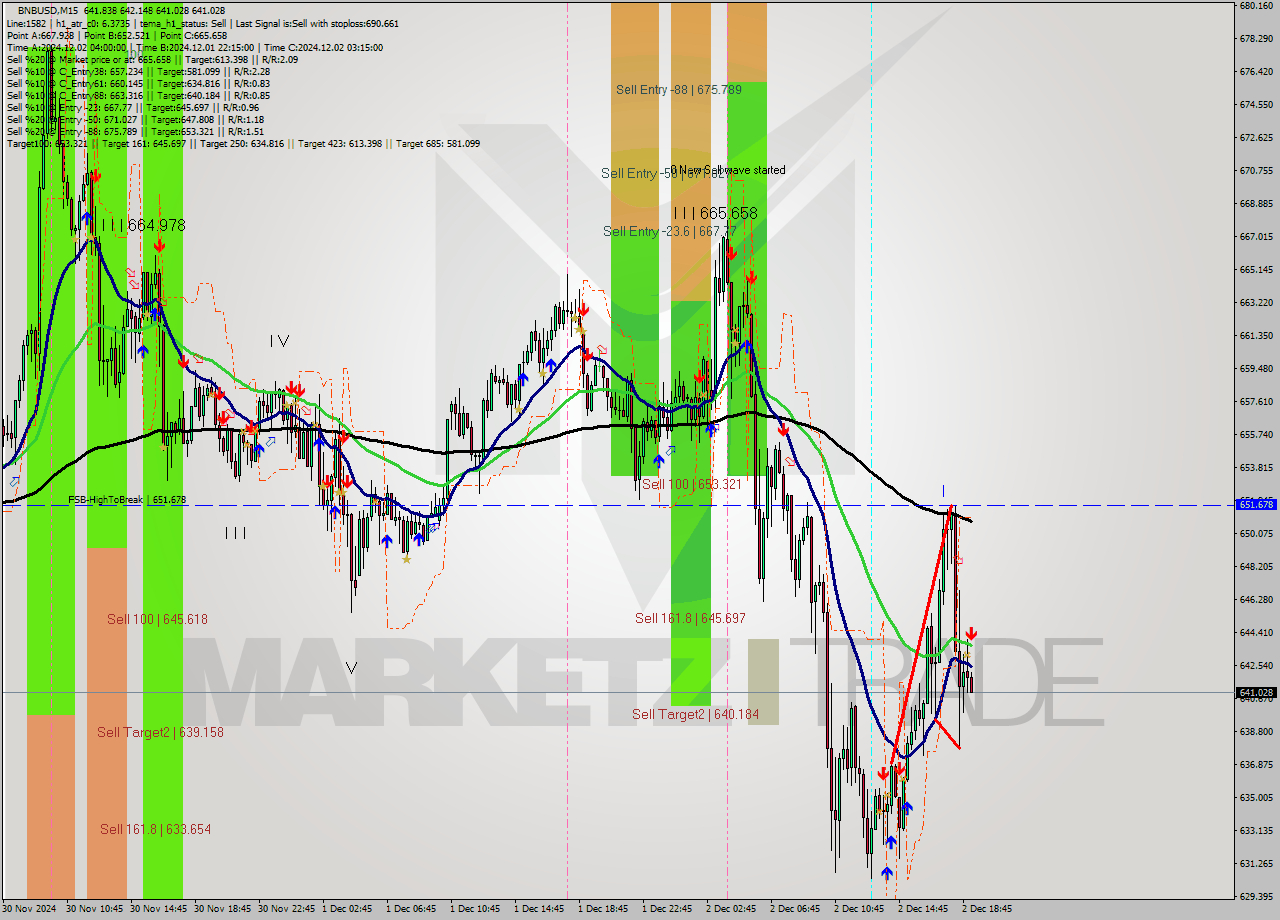
Task: Click the highlighted 651.678 price tag on axis
Action: coord(1257,505)
